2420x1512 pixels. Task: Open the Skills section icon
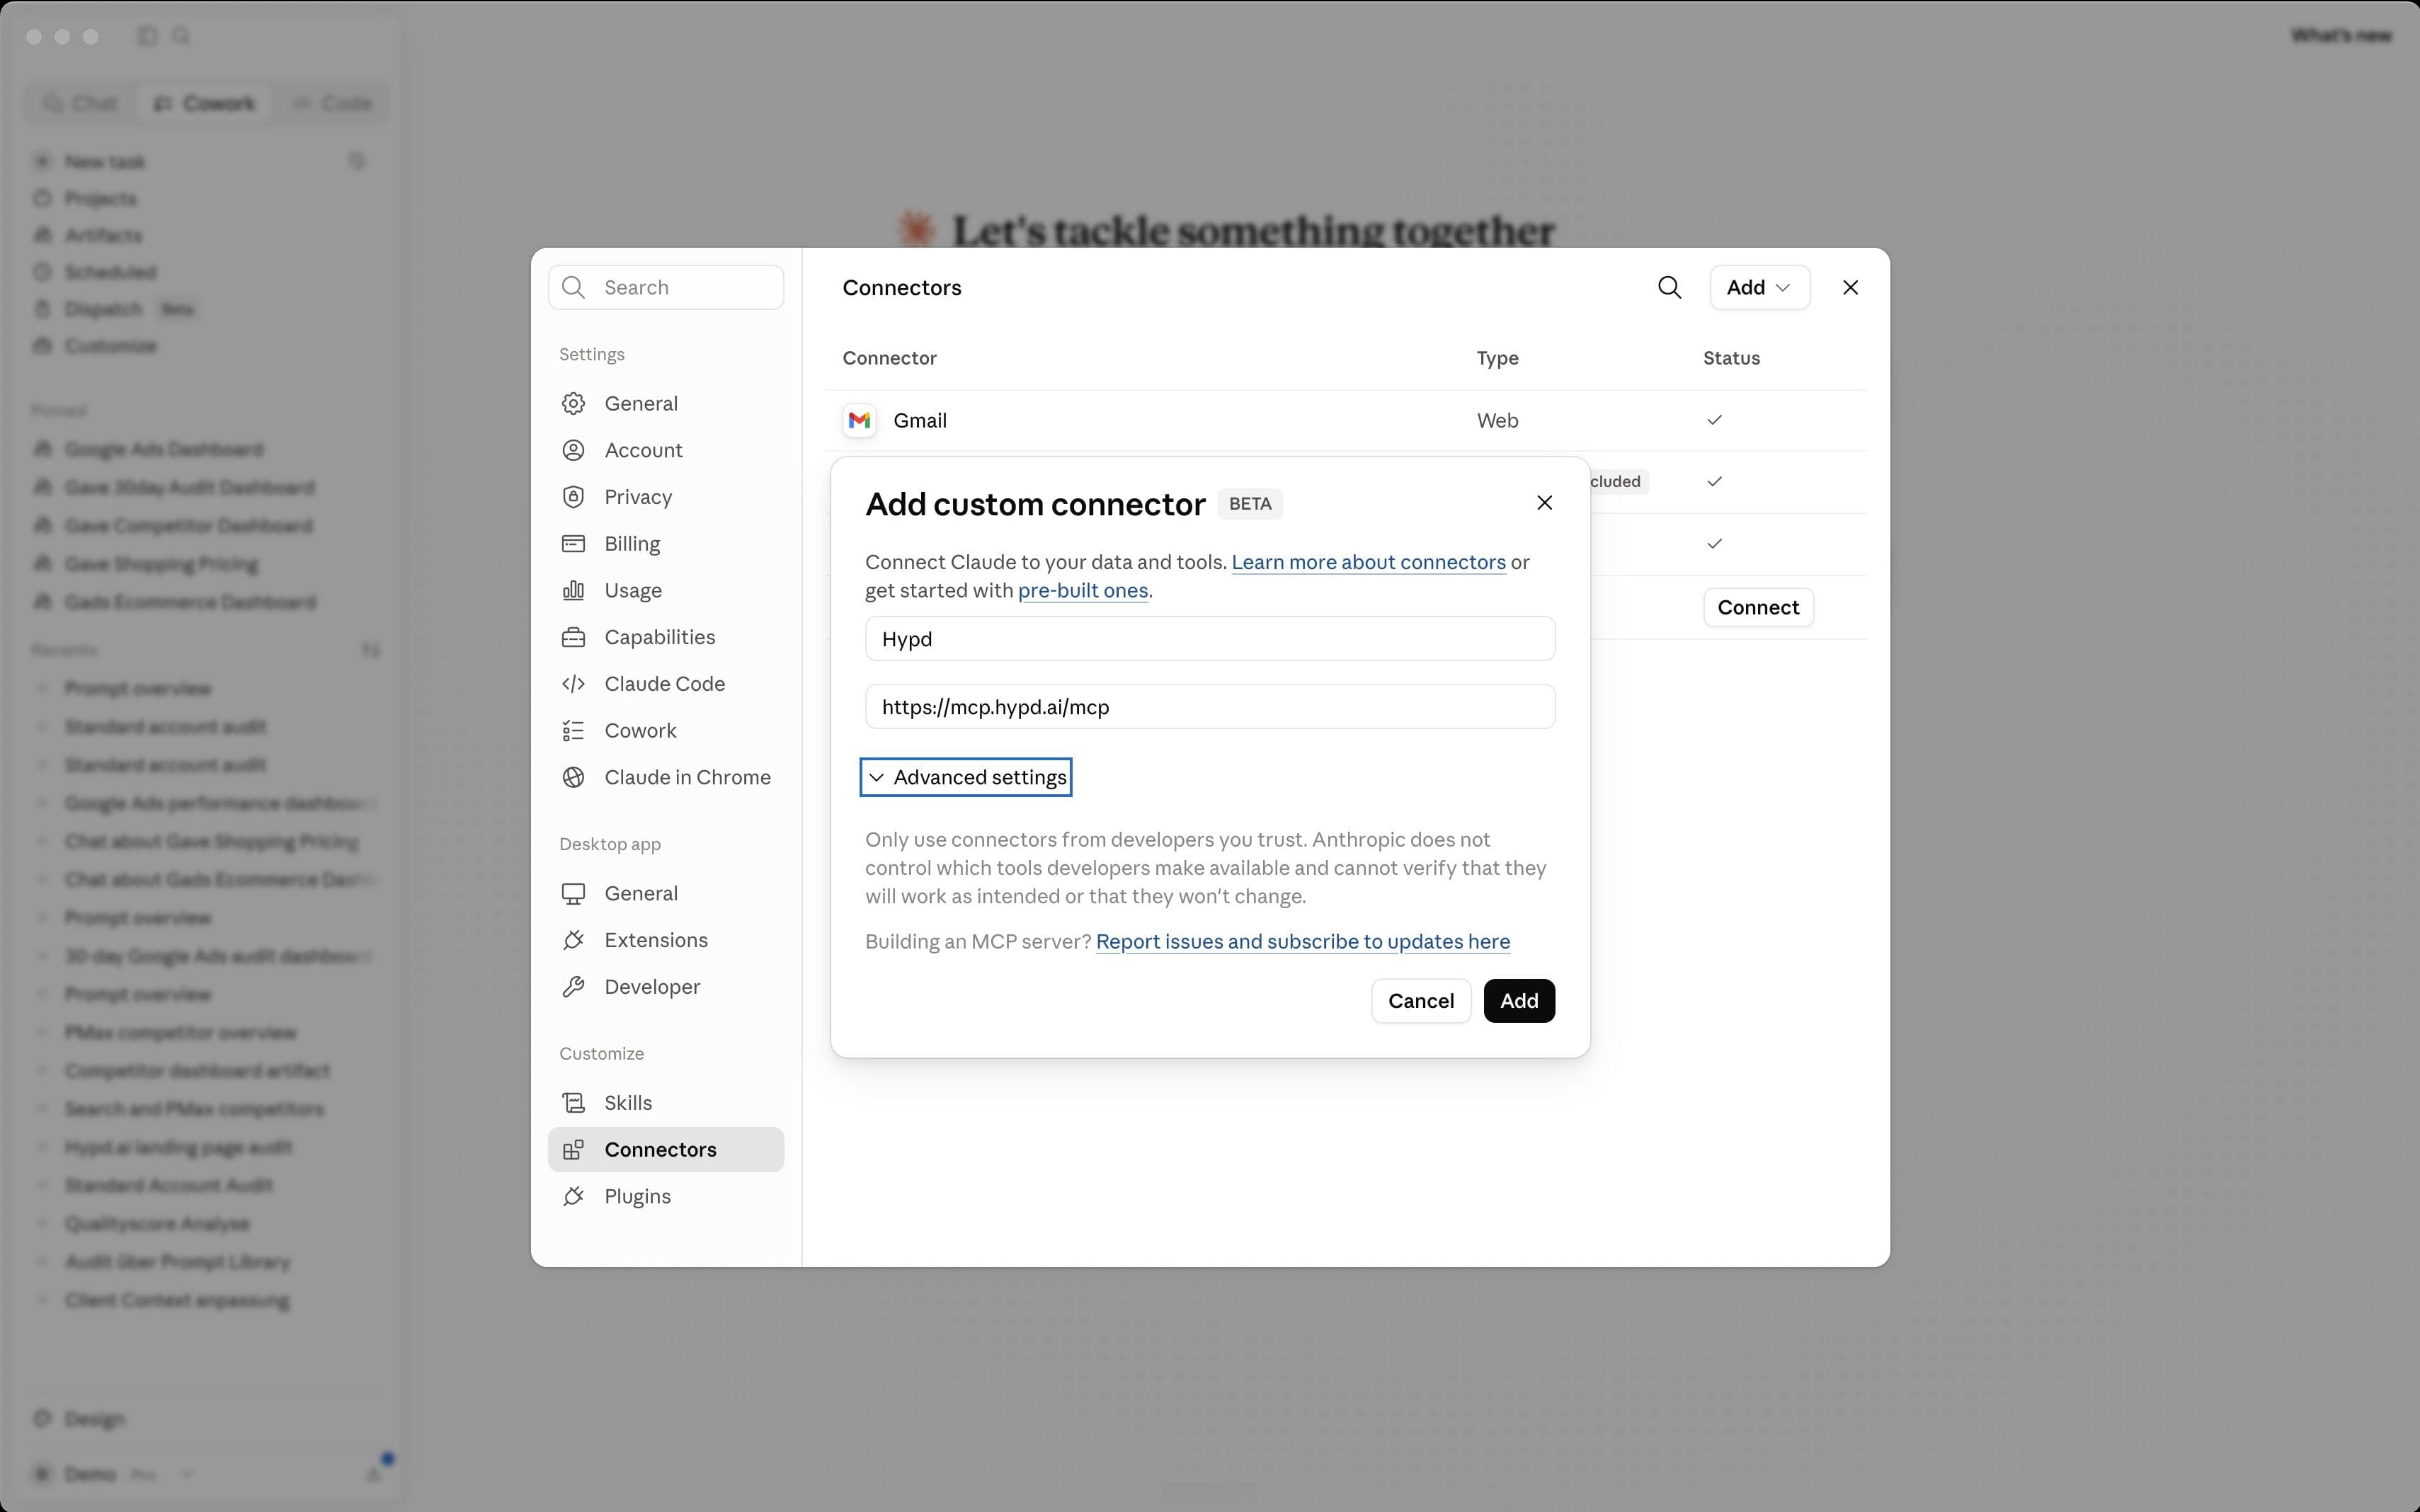[x=573, y=1103]
